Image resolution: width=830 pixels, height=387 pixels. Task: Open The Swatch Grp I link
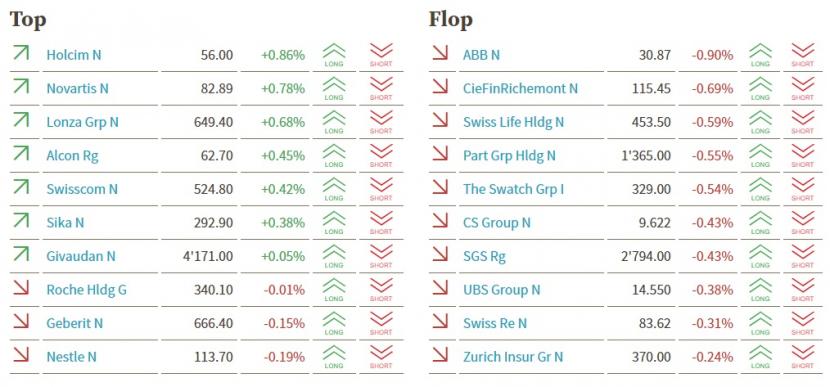click(x=513, y=189)
